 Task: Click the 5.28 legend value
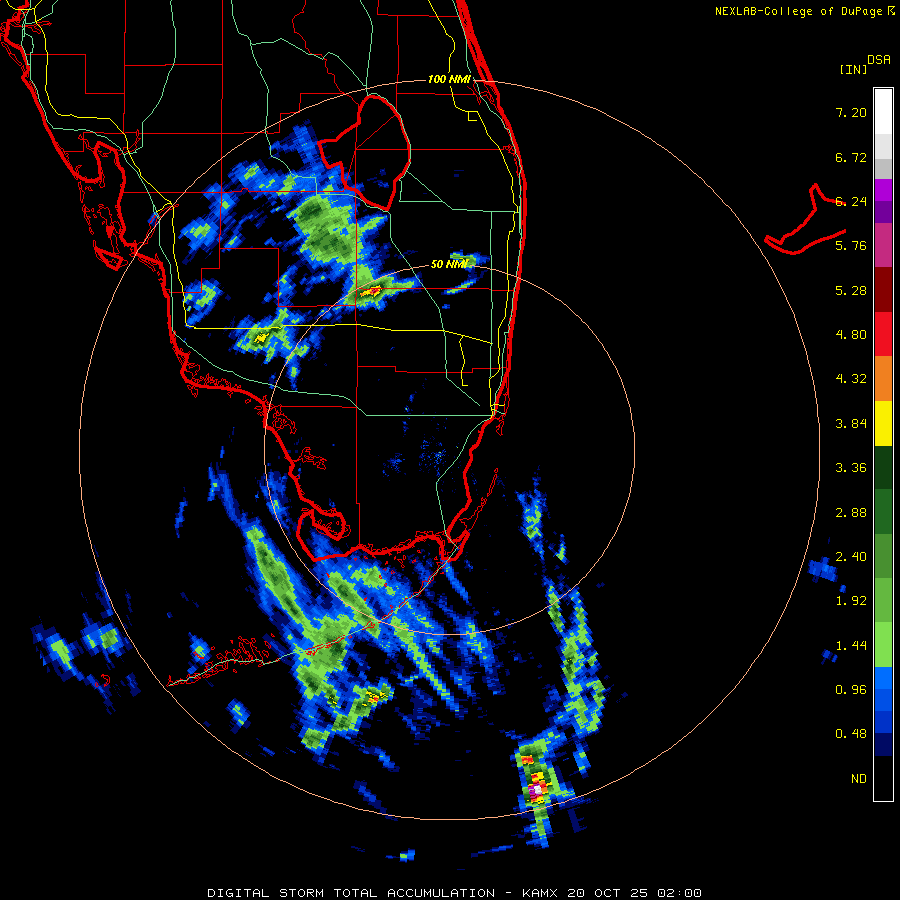[851, 290]
